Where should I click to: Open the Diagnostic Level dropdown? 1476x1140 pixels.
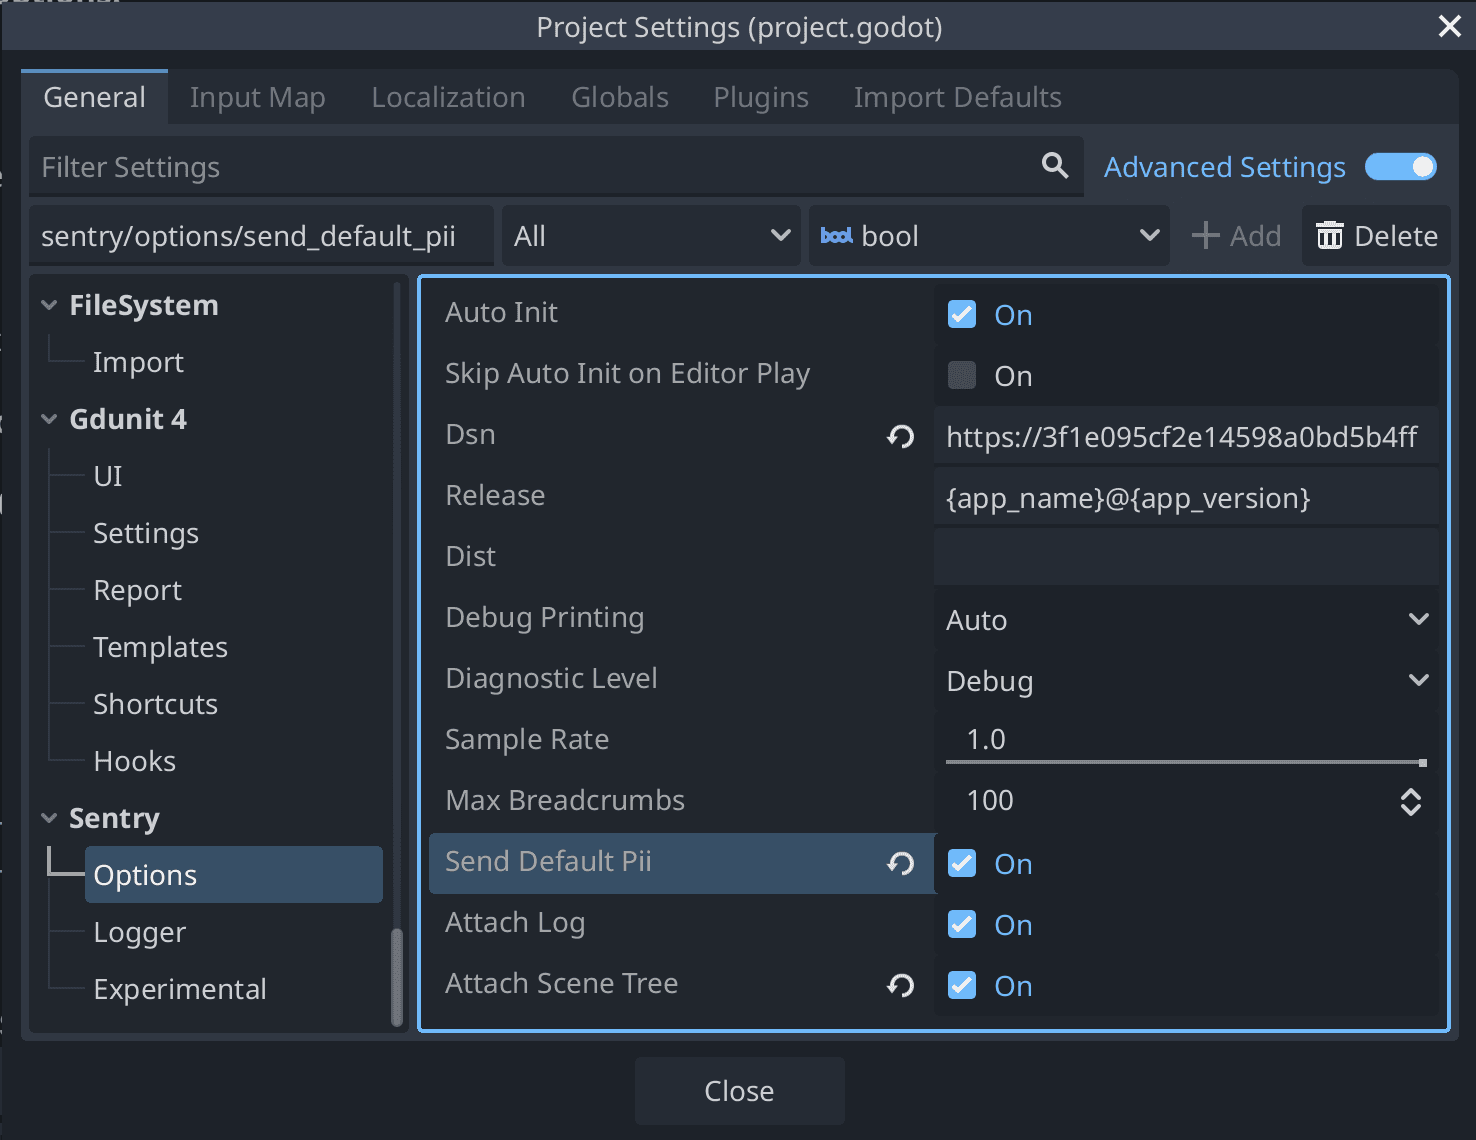coord(1186,681)
